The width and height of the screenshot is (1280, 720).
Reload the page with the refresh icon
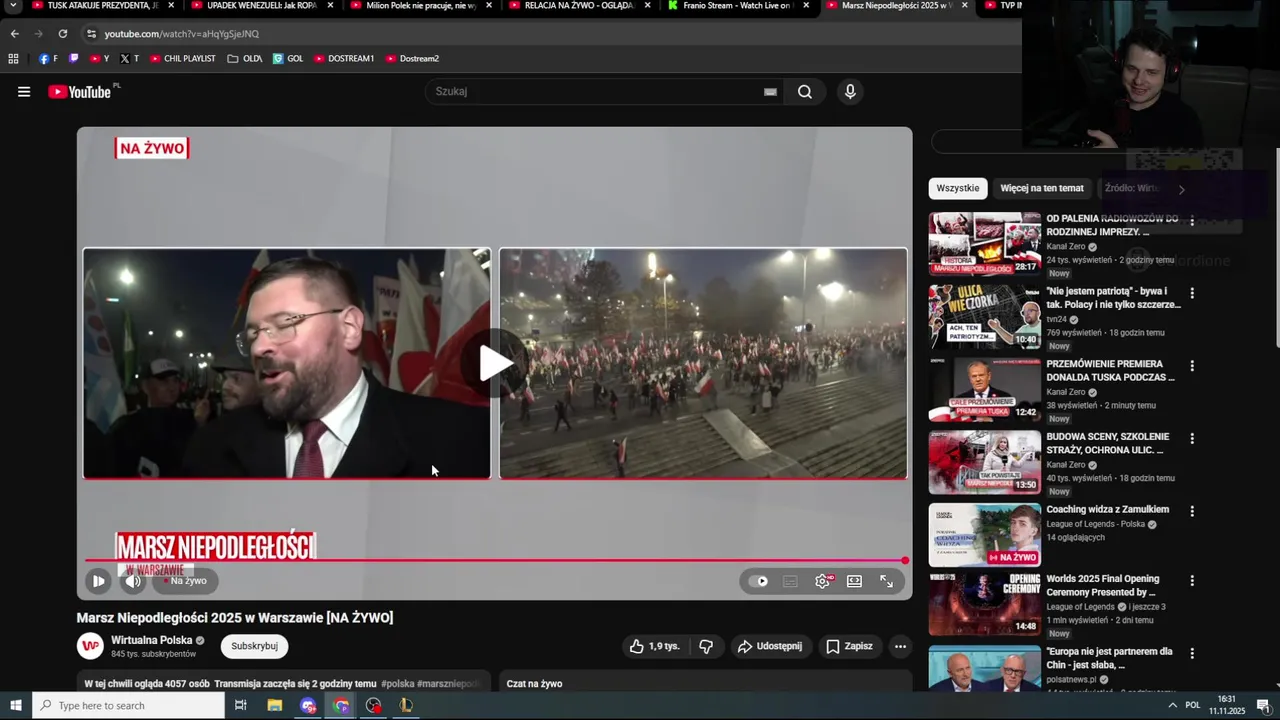[x=63, y=34]
